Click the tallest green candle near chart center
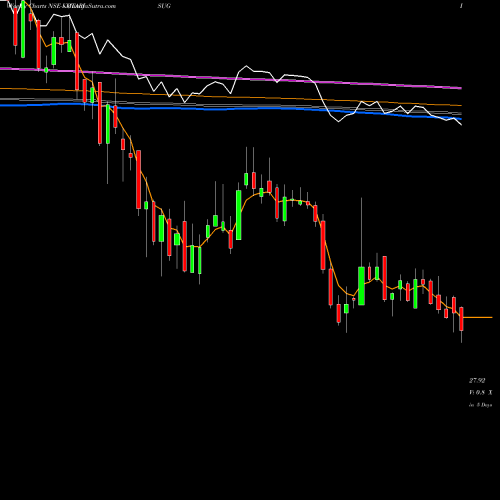Screen dimensions: 500x500 click(x=239, y=215)
